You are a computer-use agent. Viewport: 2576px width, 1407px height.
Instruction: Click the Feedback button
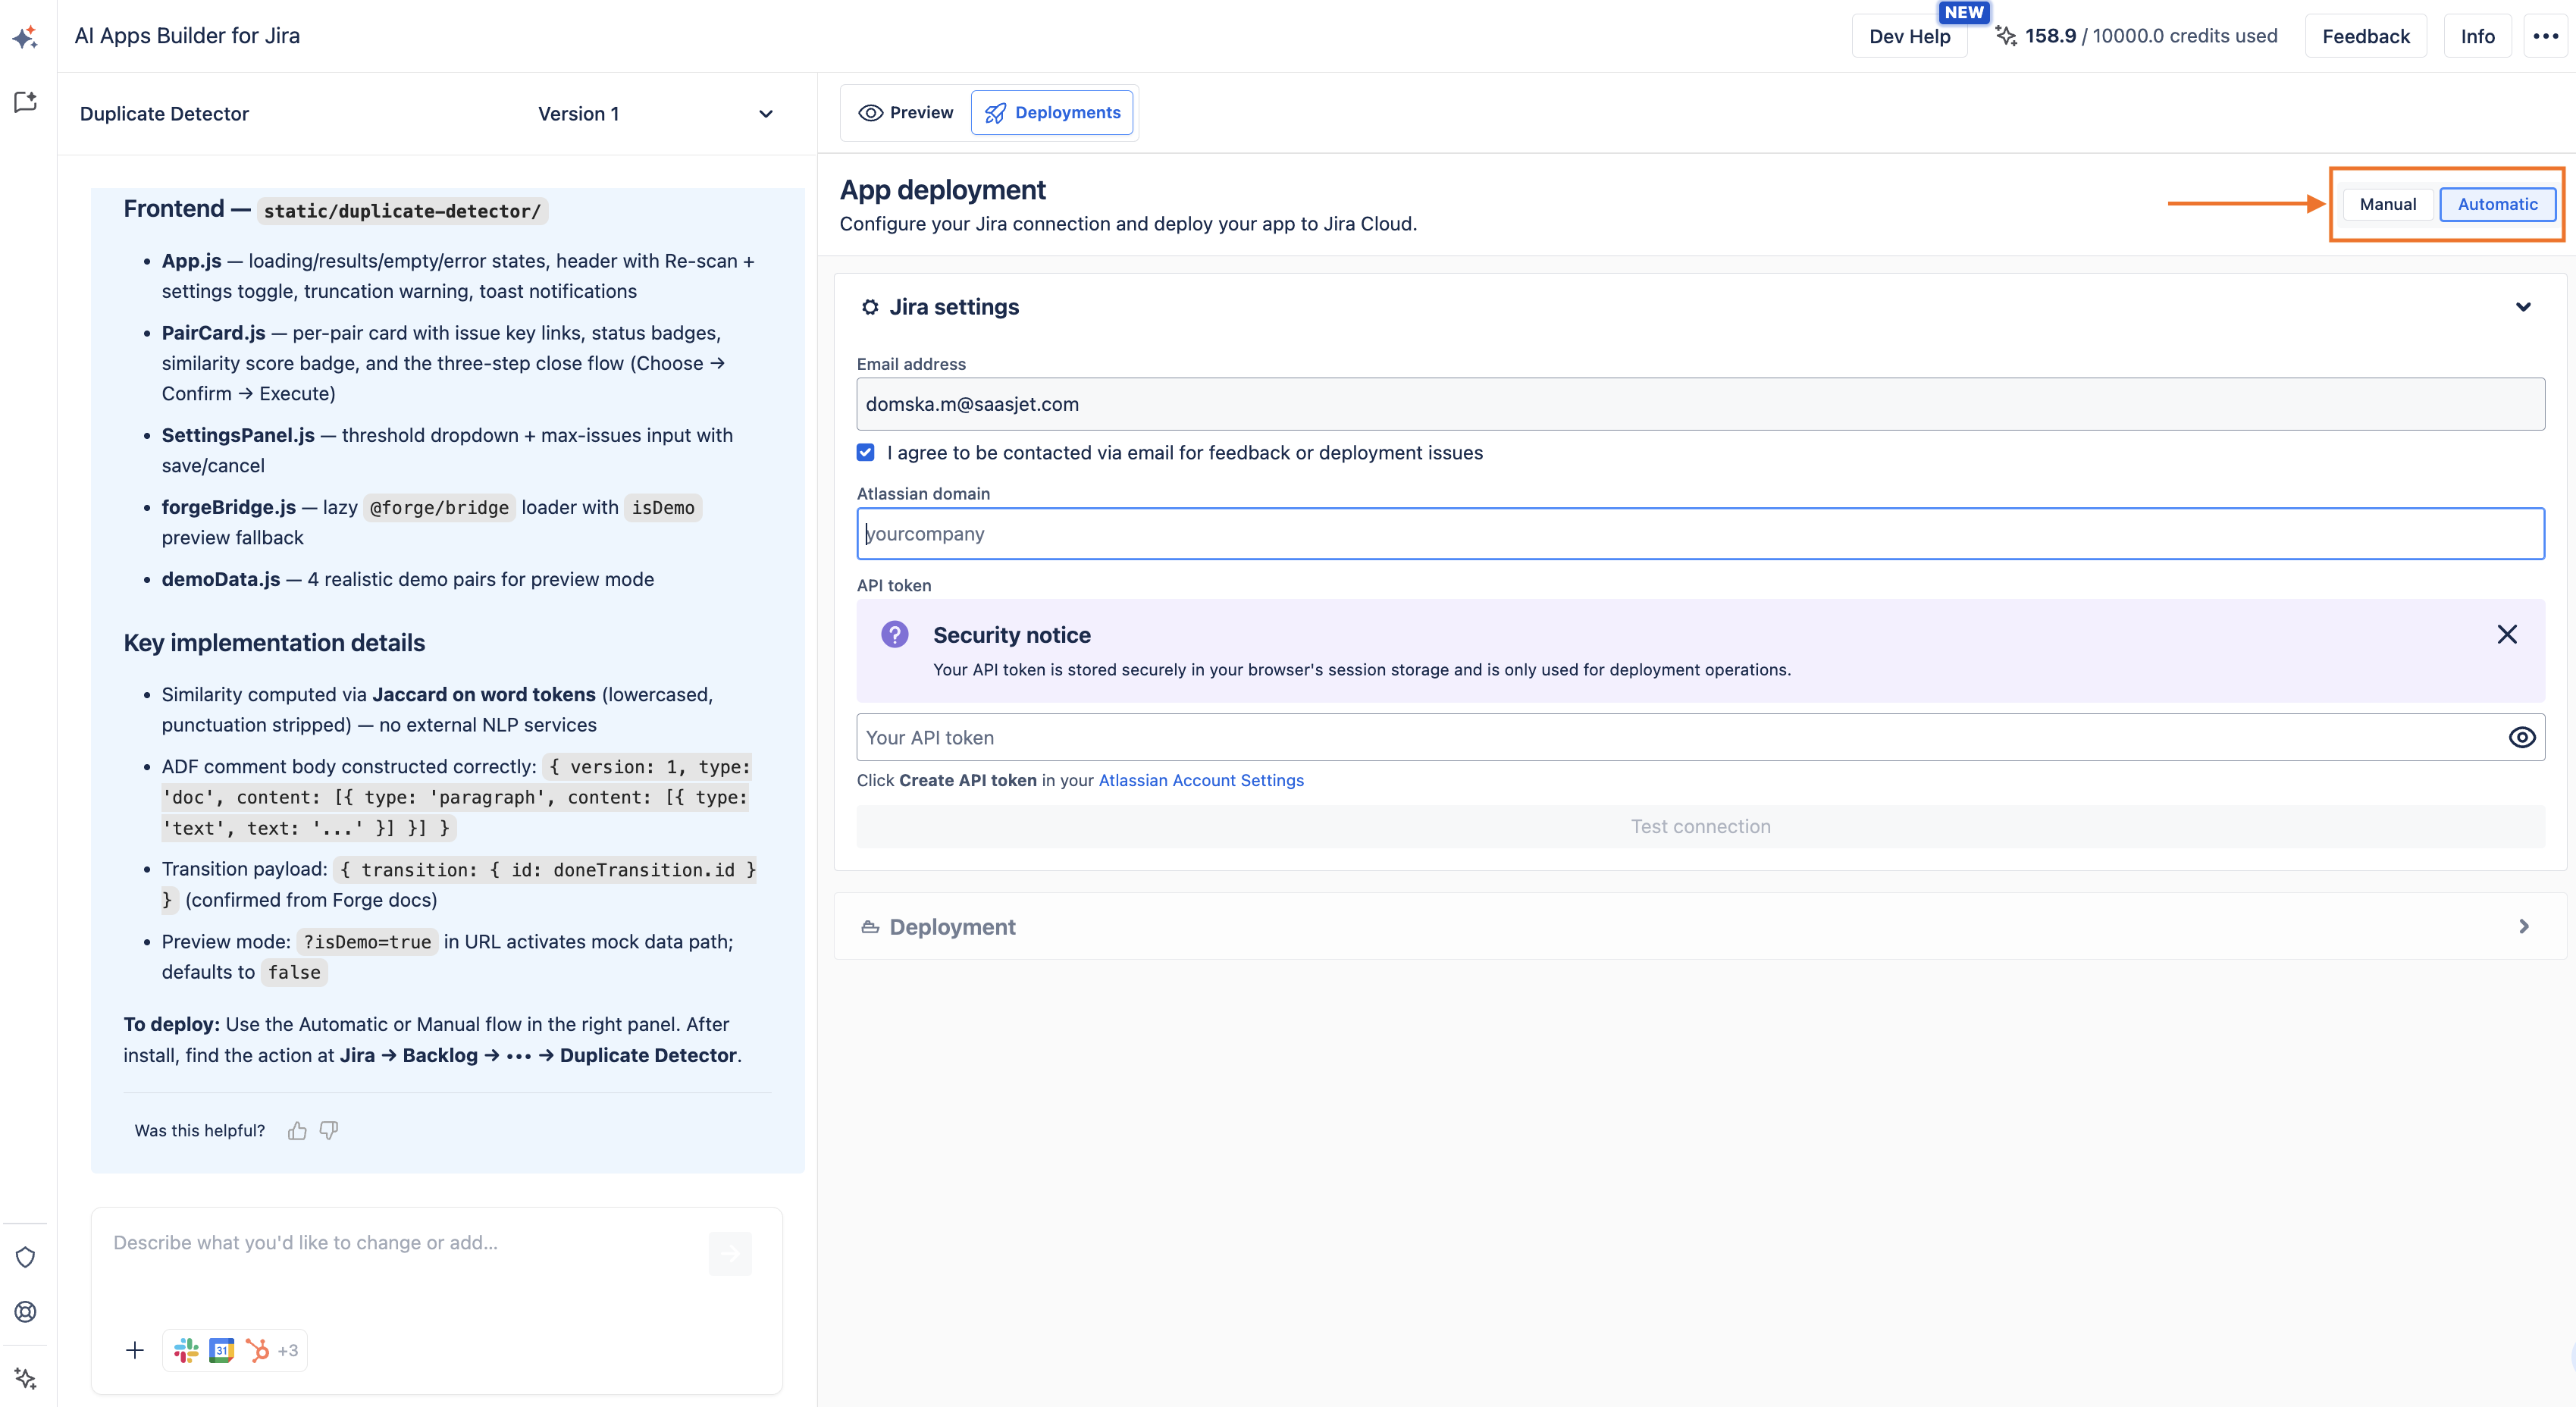[x=2365, y=36]
